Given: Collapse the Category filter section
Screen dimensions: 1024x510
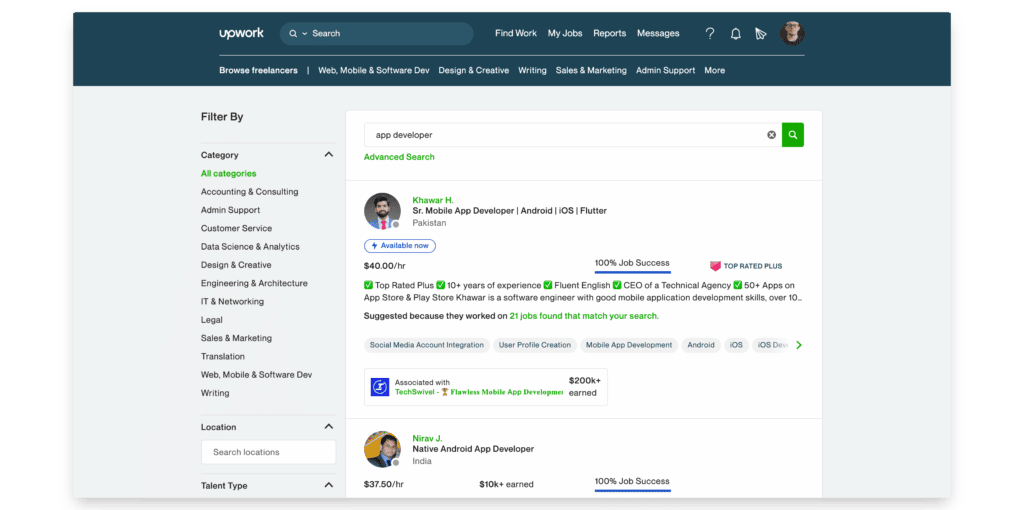Looking at the screenshot, I should tap(328, 155).
